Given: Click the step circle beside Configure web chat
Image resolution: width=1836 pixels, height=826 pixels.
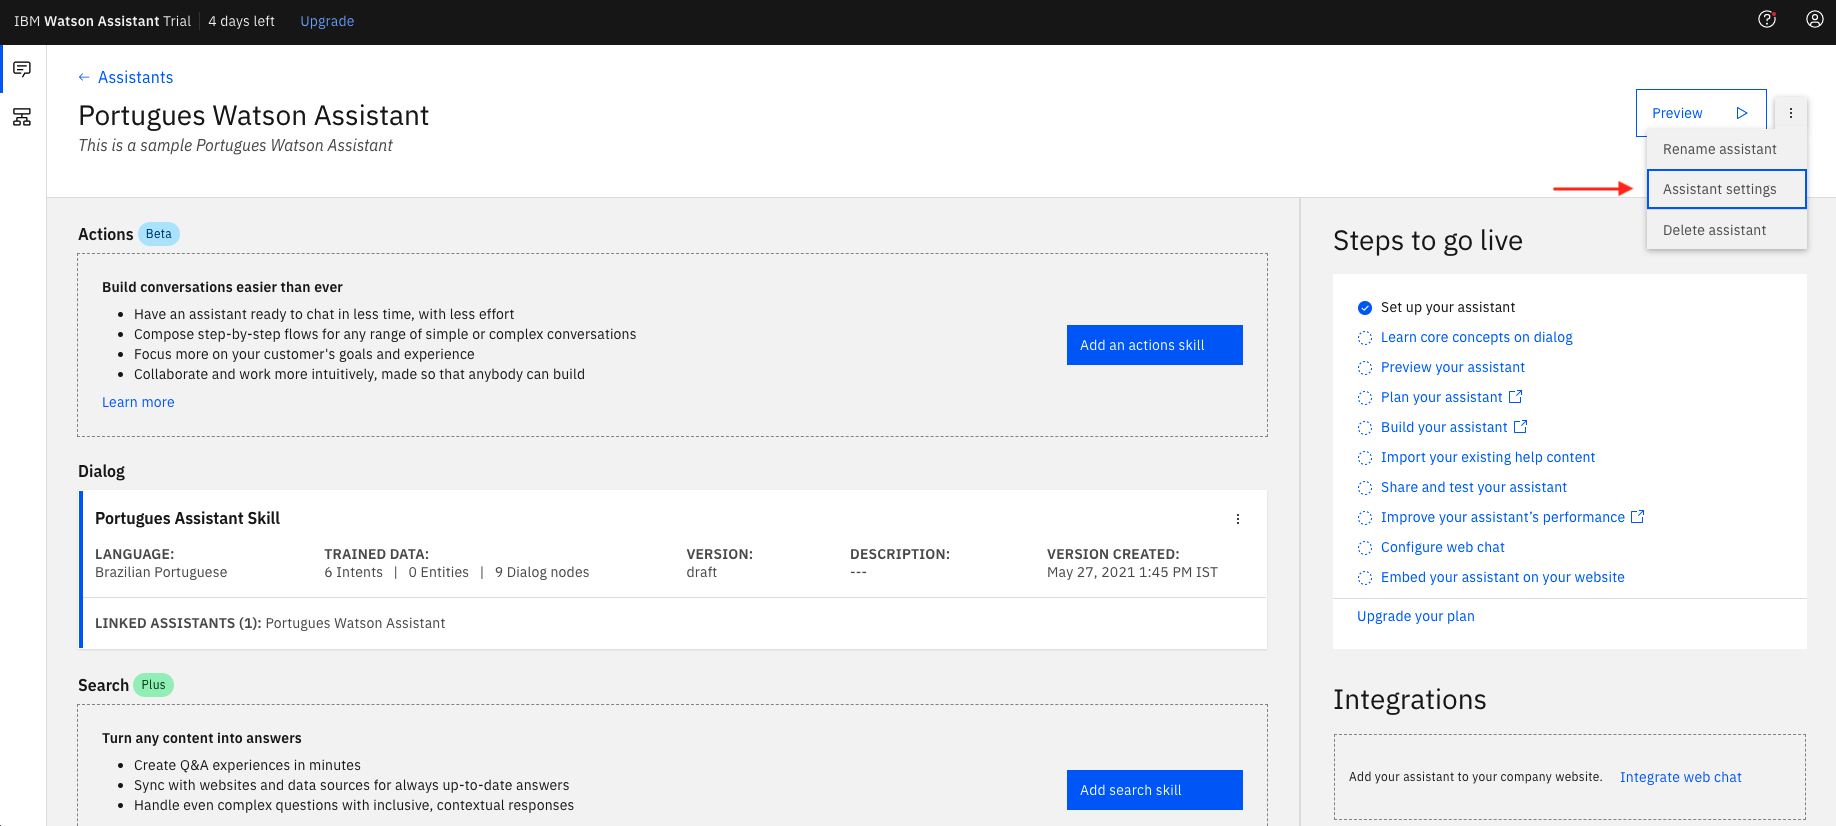Looking at the screenshot, I should pyautogui.click(x=1365, y=548).
